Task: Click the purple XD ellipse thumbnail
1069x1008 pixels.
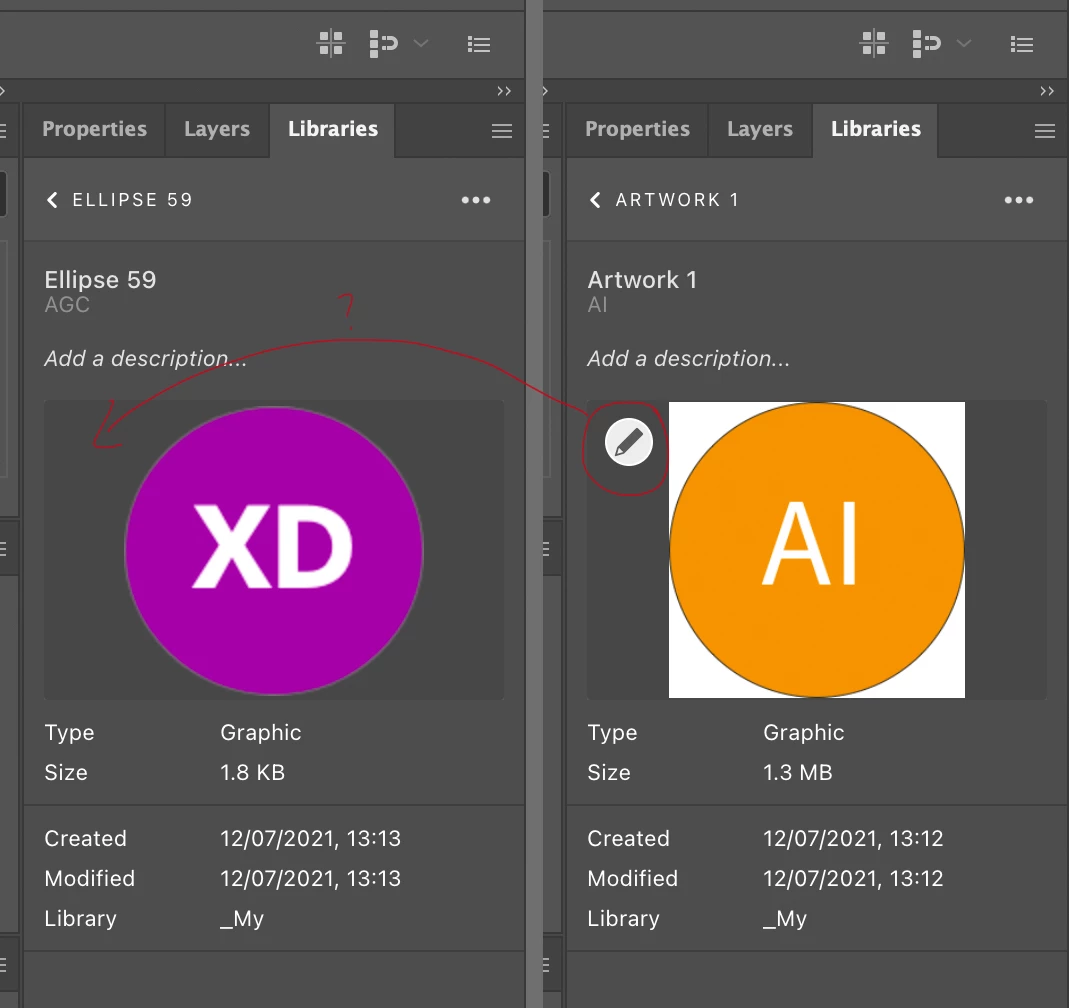Action: coord(274,551)
